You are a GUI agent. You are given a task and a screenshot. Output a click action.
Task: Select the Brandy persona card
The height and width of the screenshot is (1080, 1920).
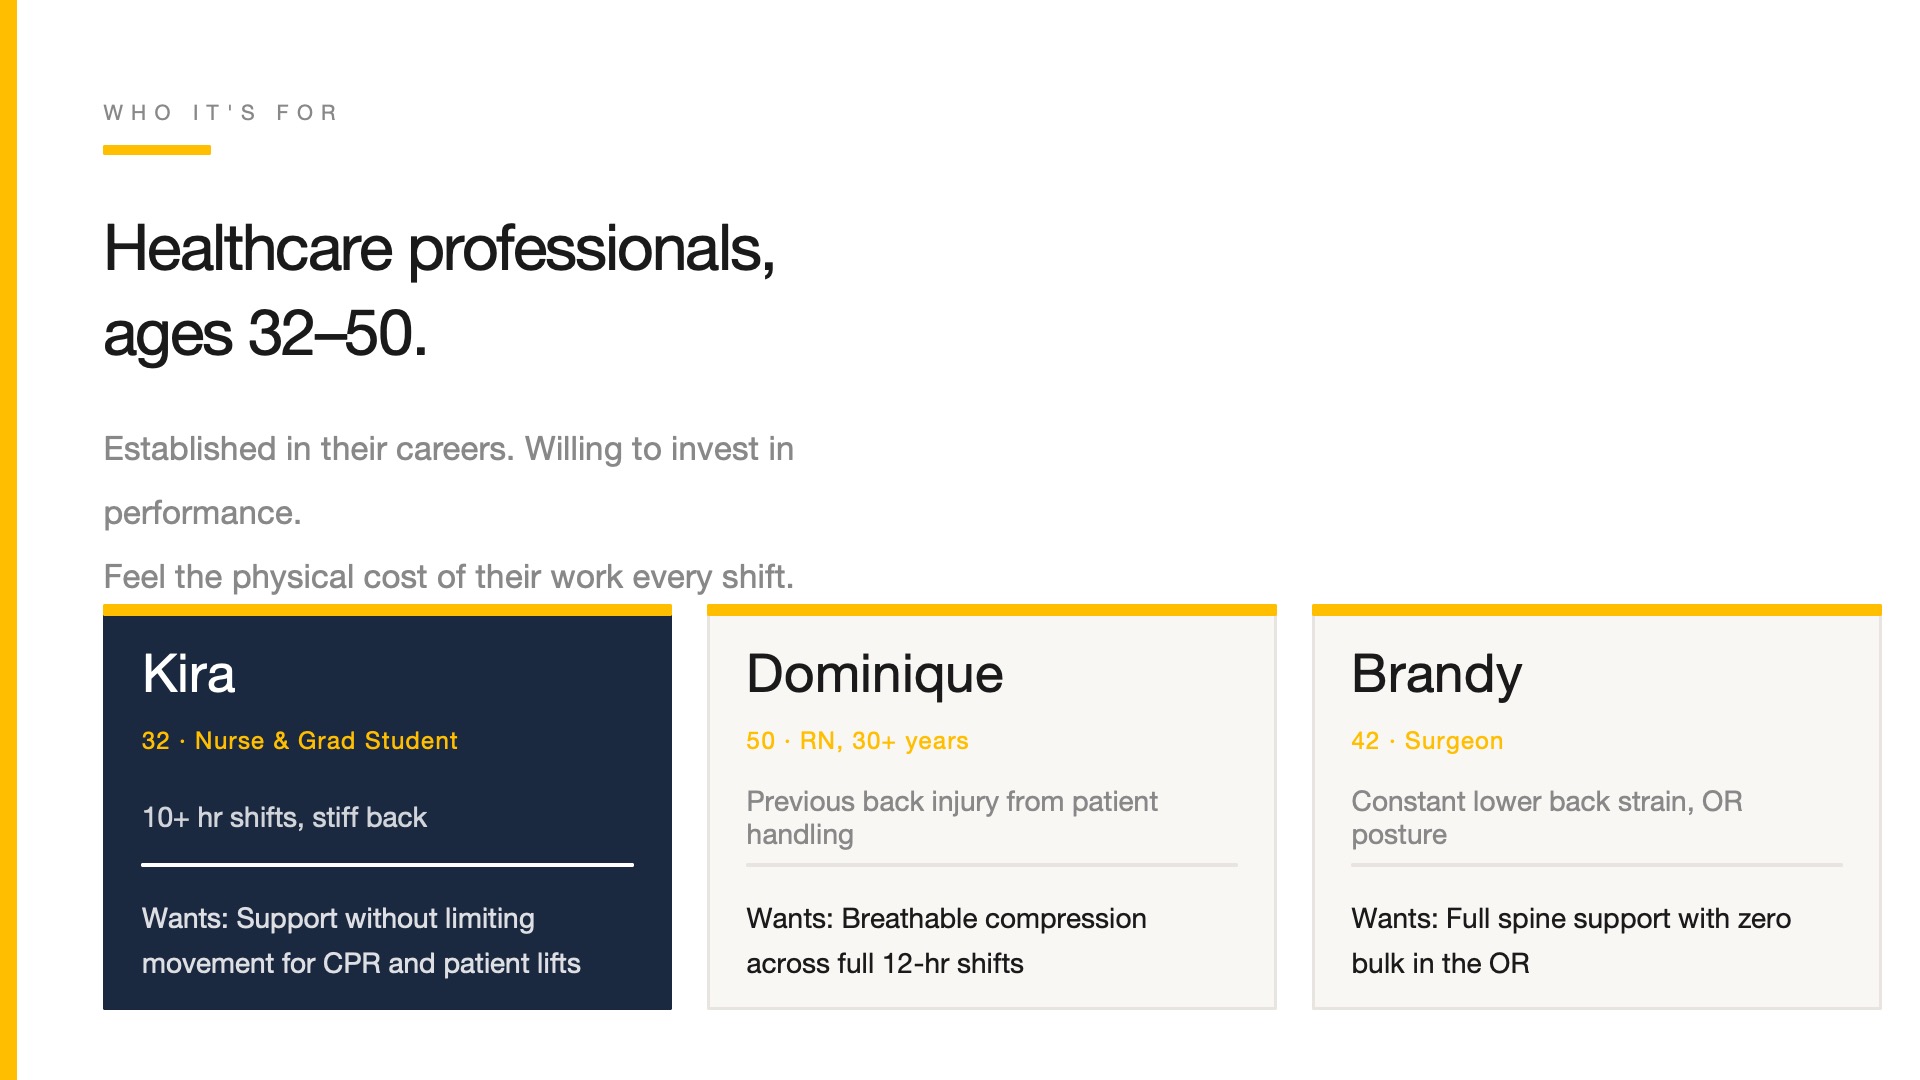pos(1597,807)
